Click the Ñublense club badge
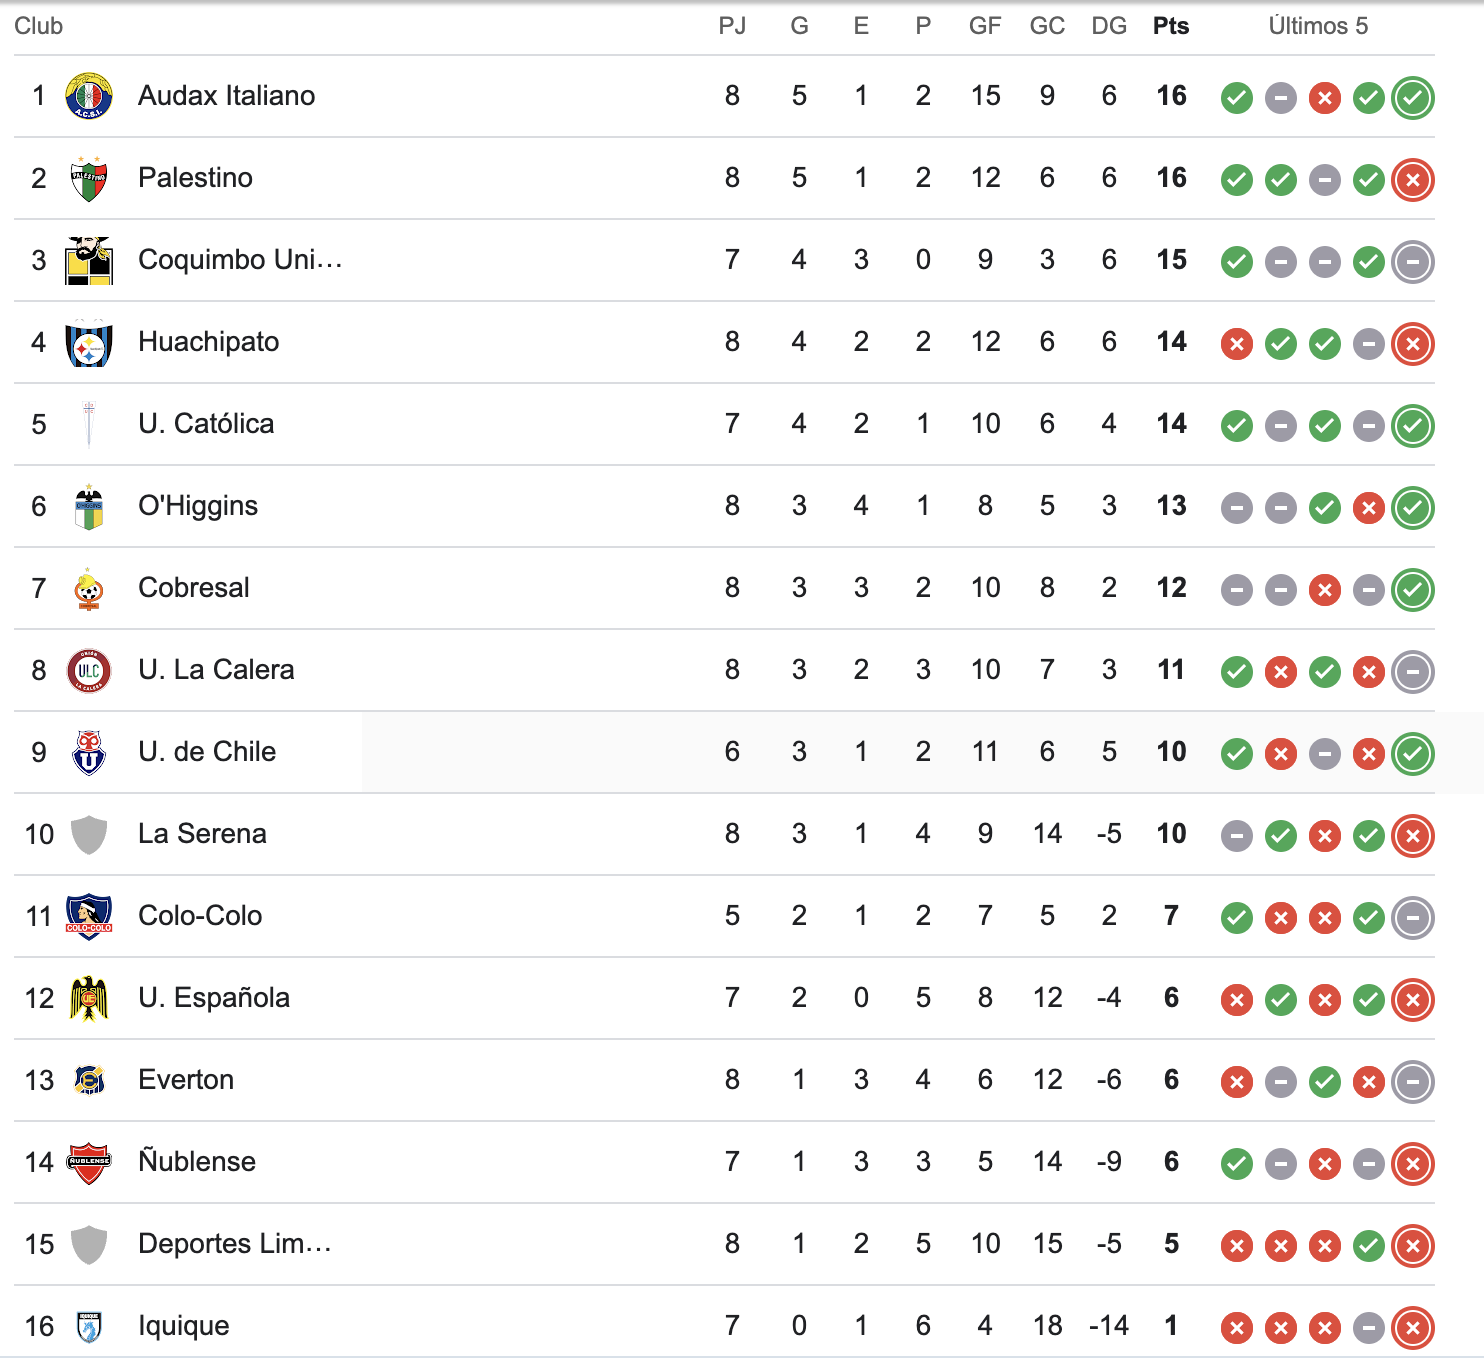 tap(89, 1162)
